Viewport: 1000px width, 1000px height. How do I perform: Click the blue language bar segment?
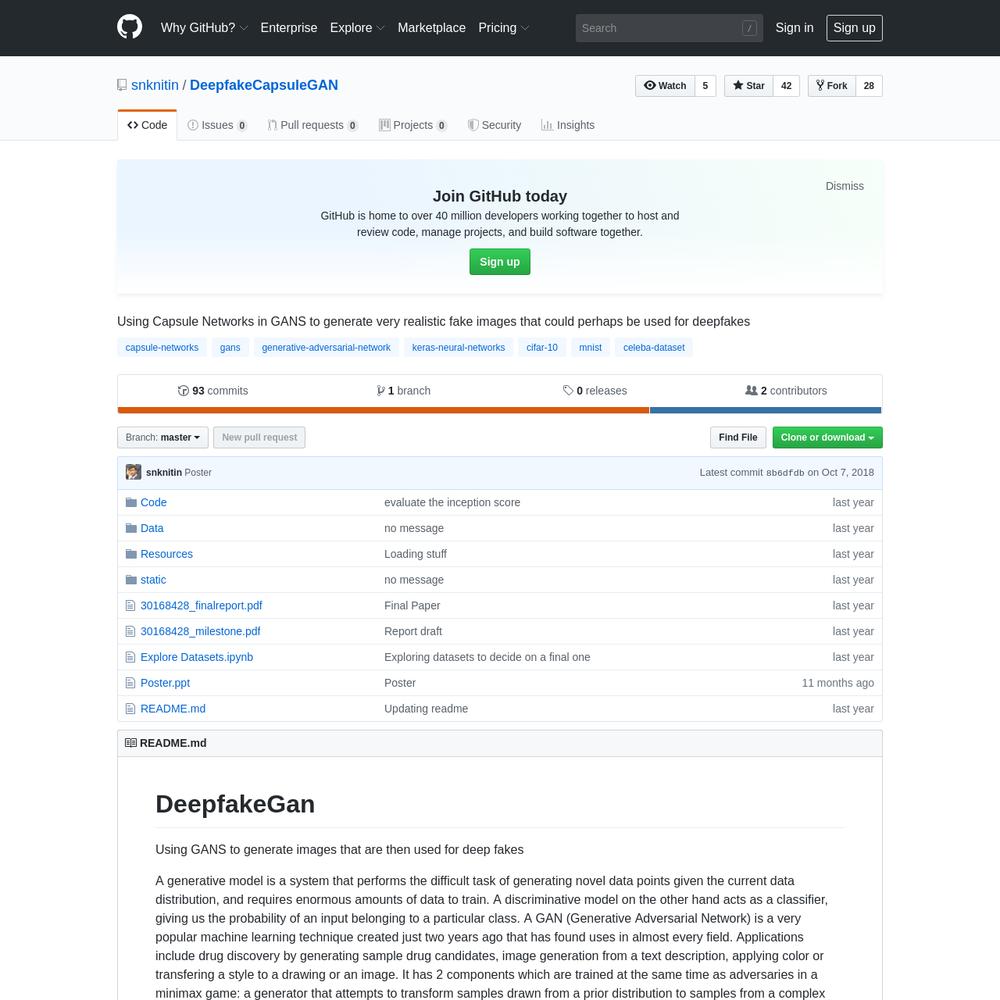coord(765,410)
